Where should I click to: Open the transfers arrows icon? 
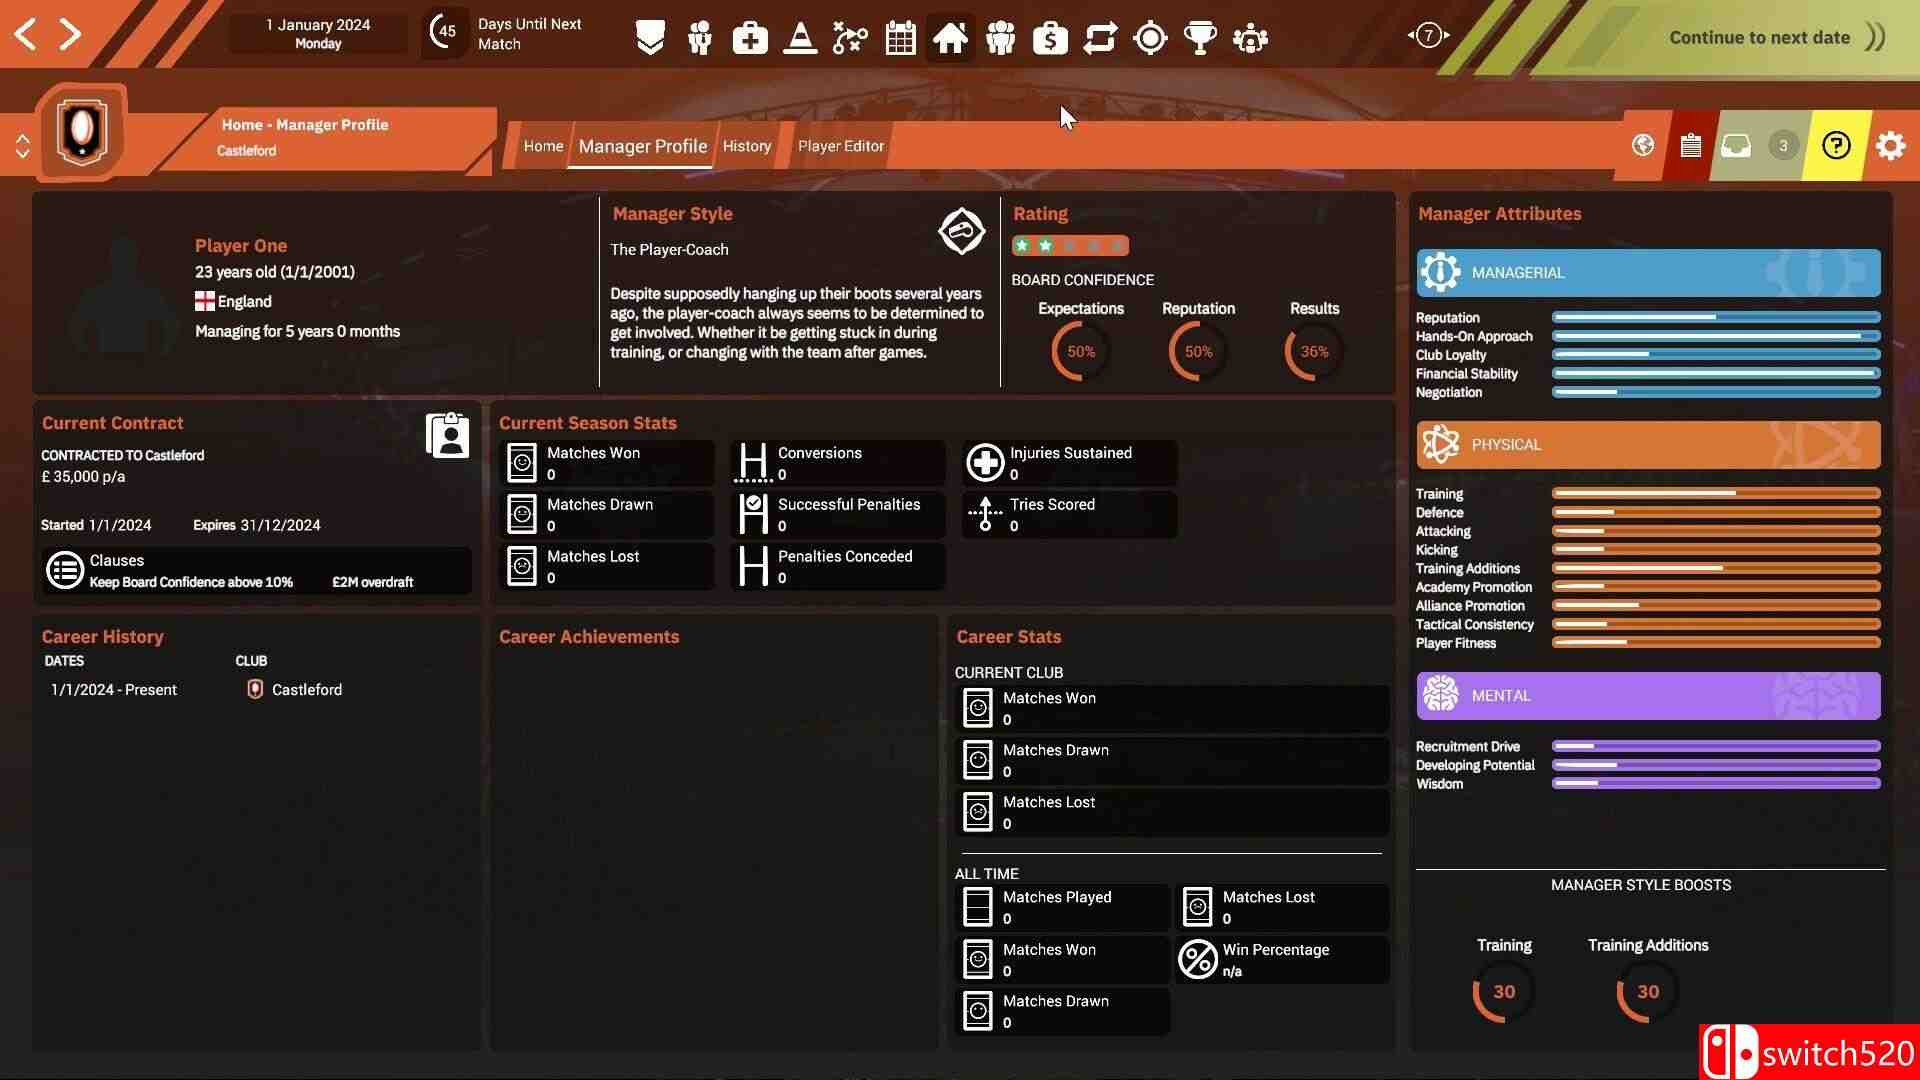1100,38
